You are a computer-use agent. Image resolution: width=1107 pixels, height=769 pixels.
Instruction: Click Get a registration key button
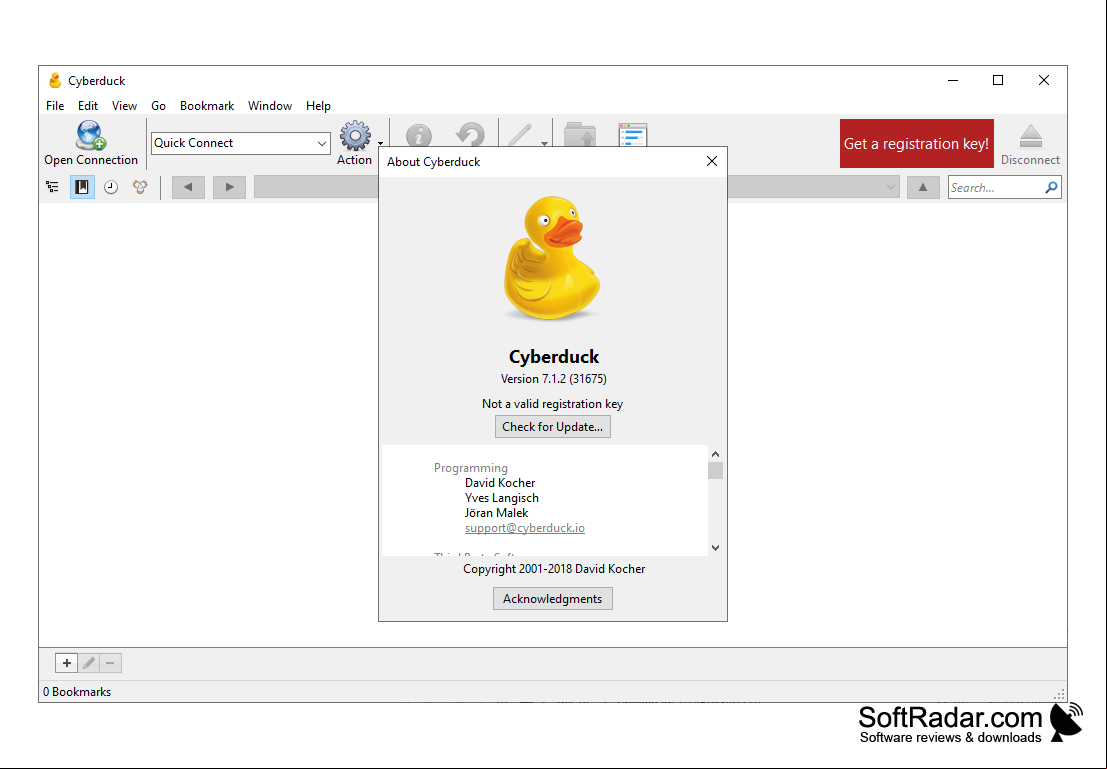tap(916, 143)
